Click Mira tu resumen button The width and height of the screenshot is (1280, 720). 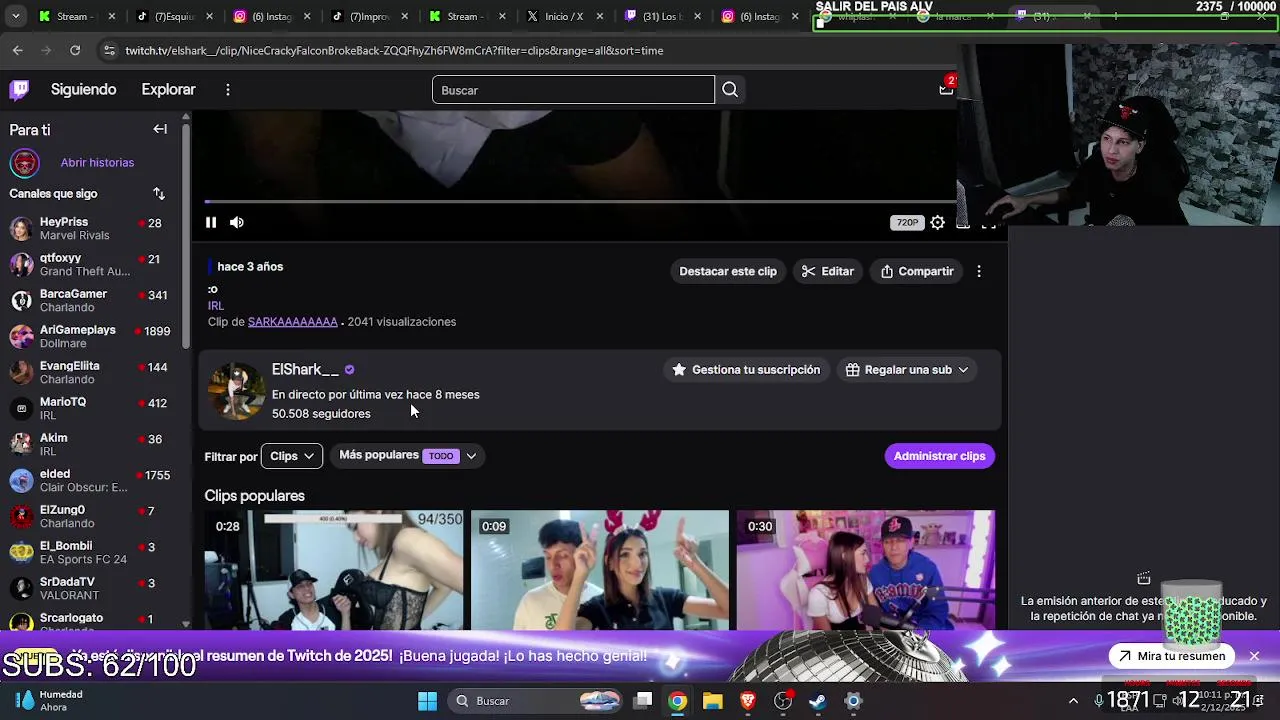[x=1171, y=656]
